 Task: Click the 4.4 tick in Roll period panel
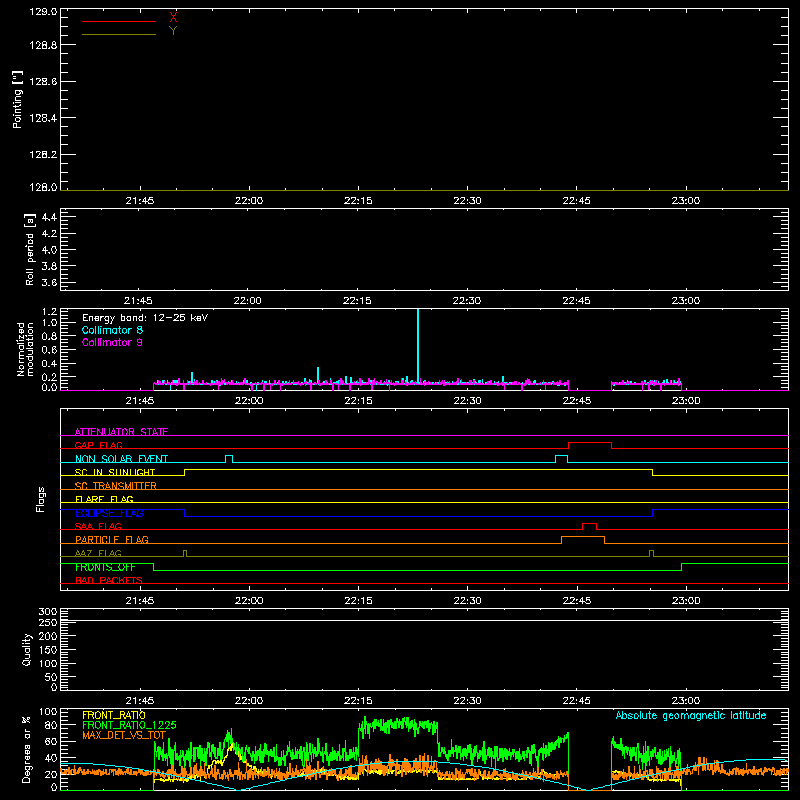tap(49, 217)
